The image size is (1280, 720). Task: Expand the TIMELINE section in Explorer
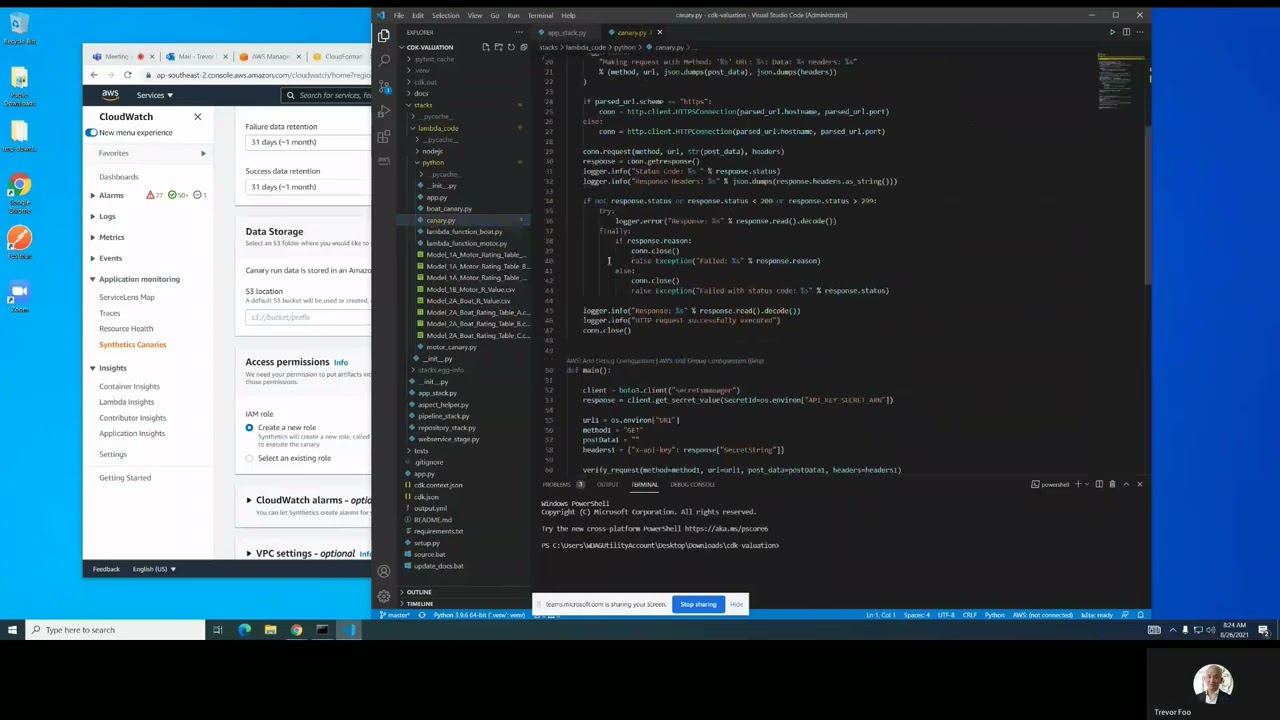[x=419, y=603]
